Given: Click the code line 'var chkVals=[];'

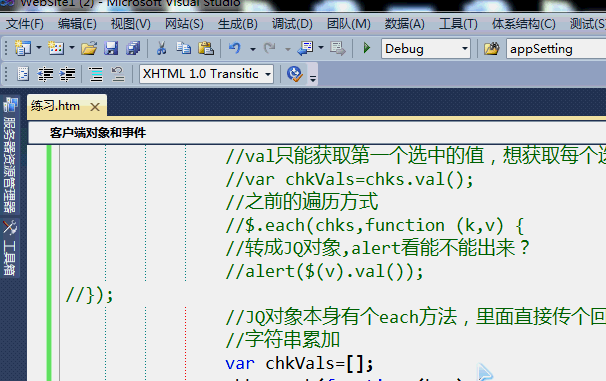Looking at the screenshot, I should (x=300, y=364).
